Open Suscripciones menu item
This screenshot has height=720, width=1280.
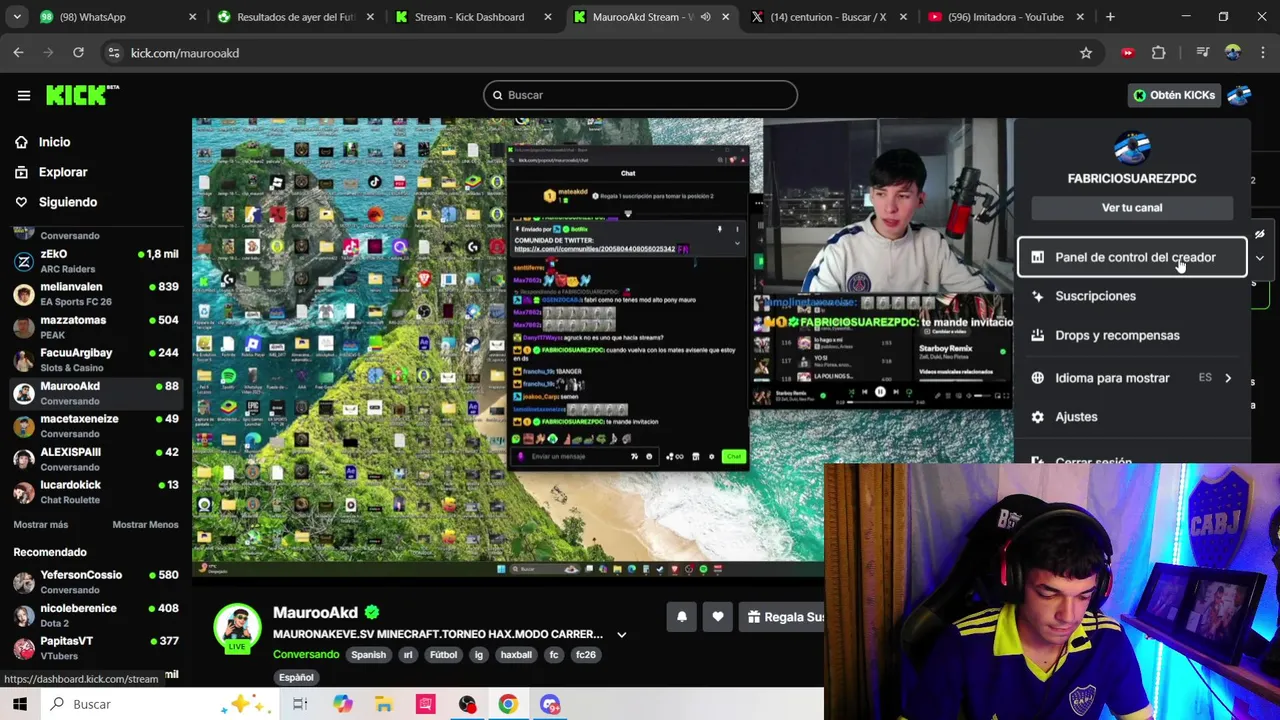coord(1132,296)
